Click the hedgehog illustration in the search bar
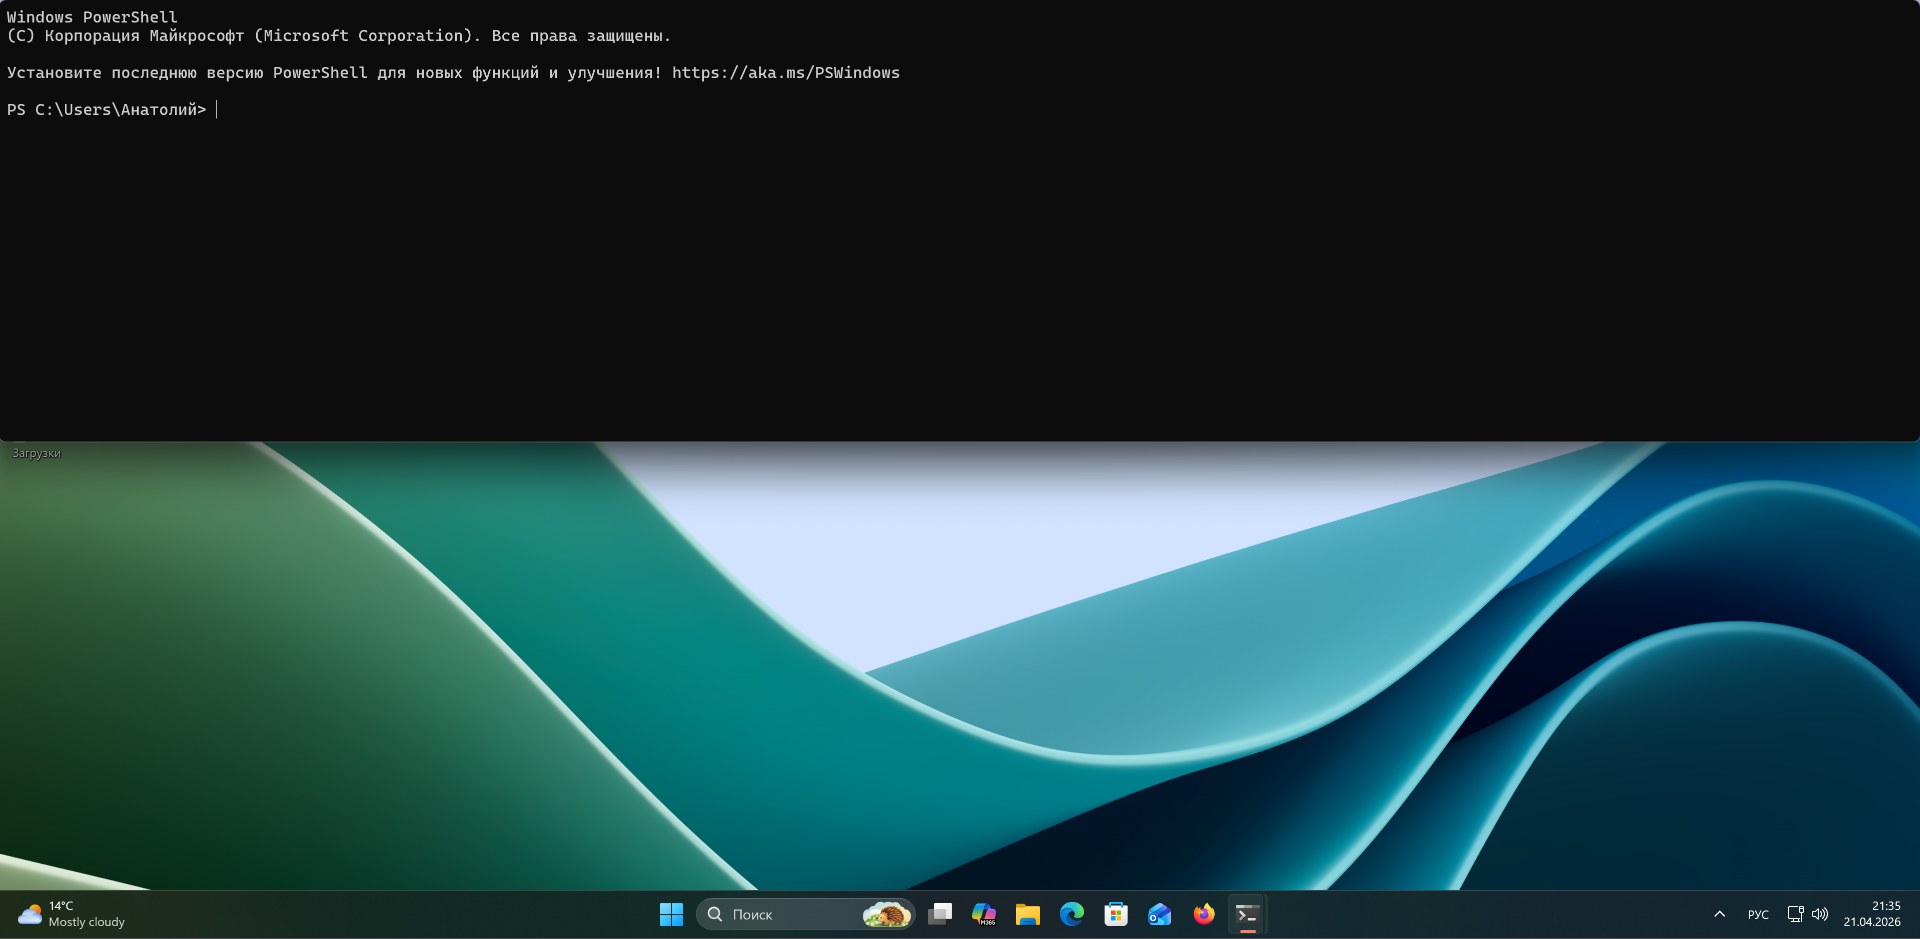This screenshot has width=1920, height=939. click(x=886, y=914)
